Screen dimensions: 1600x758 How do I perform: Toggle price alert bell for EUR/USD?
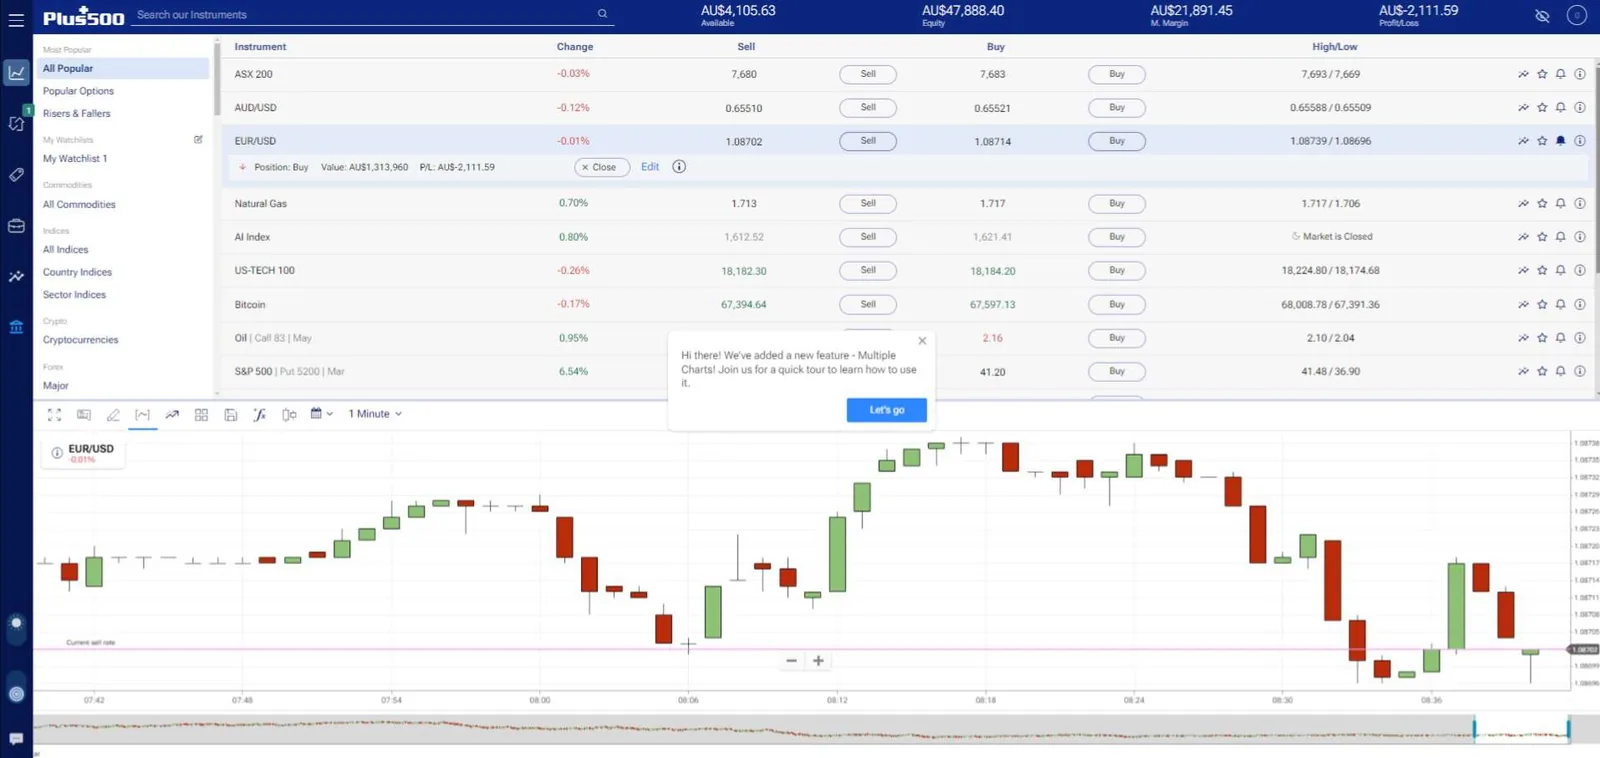coord(1560,141)
